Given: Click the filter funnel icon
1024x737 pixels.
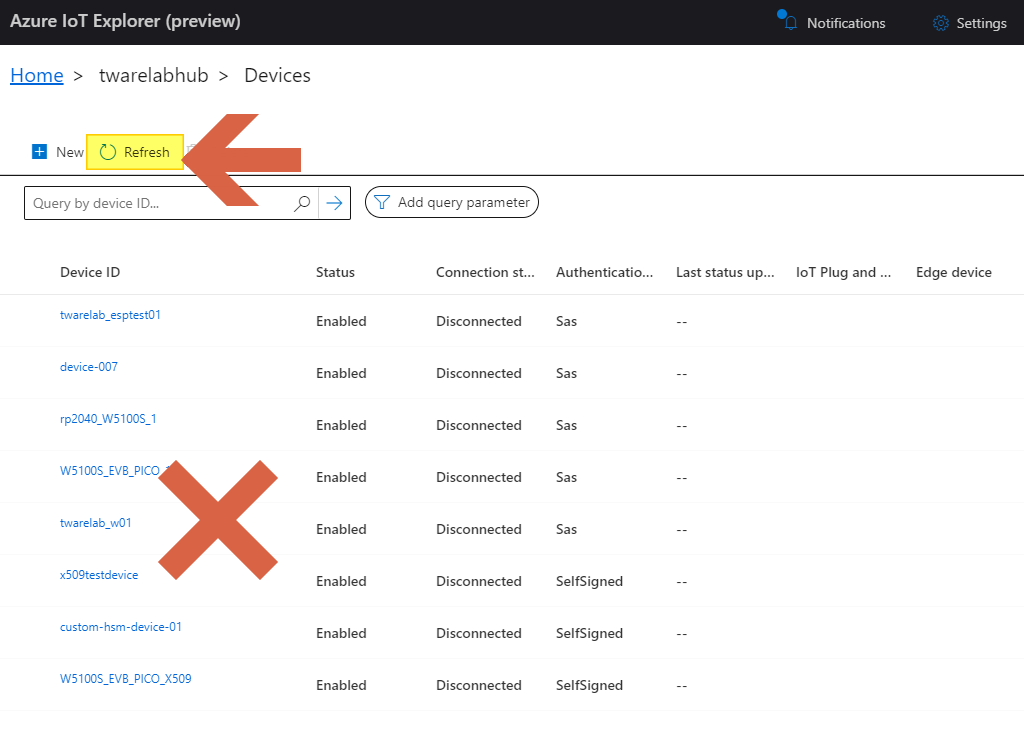Looking at the screenshot, I should [382, 202].
